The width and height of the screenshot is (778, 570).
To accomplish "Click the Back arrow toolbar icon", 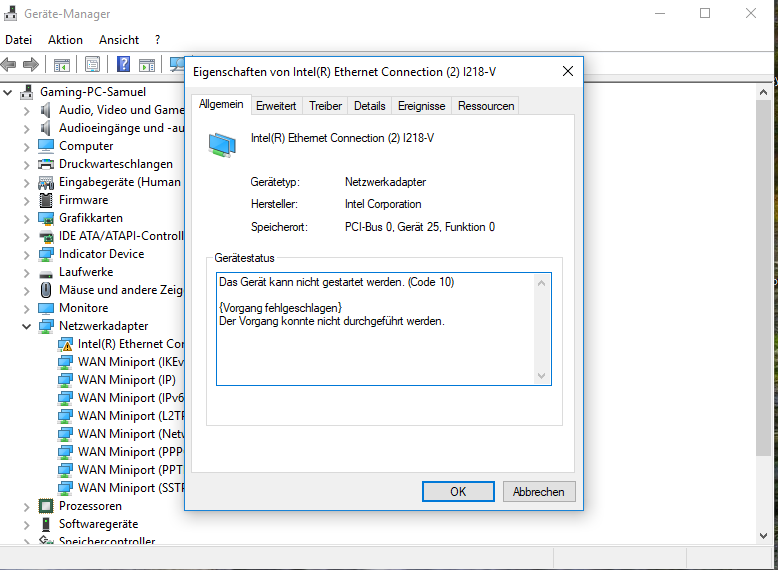I will [x=8, y=64].
